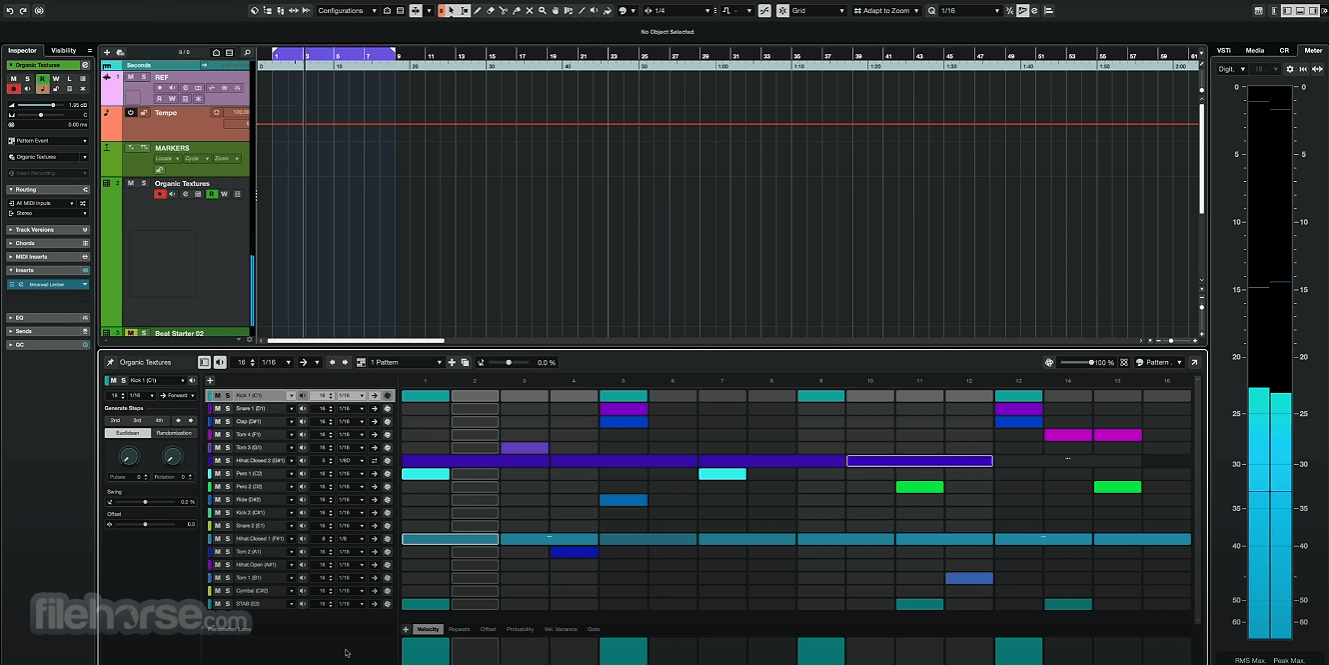Open the Pattern Event dropdown in Inspector
The image size is (1329, 665).
48,141
